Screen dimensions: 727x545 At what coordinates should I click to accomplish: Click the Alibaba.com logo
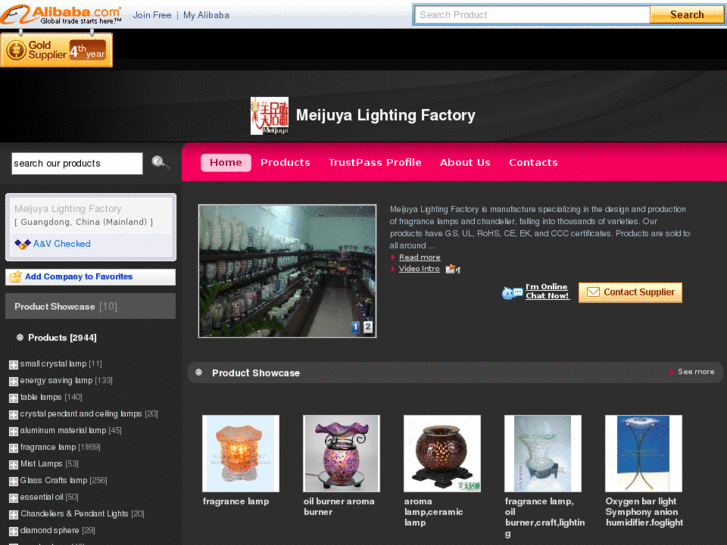click(61, 14)
